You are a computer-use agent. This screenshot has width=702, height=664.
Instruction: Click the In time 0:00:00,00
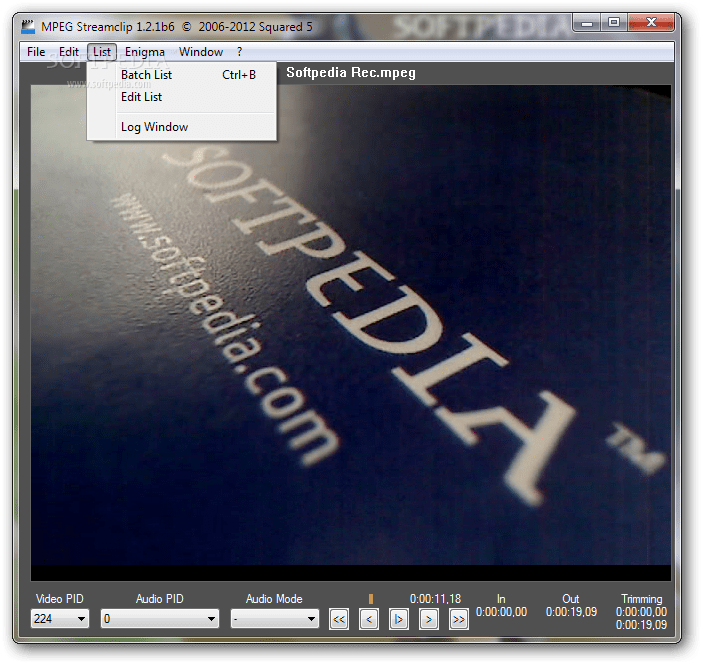tap(501, 612)
